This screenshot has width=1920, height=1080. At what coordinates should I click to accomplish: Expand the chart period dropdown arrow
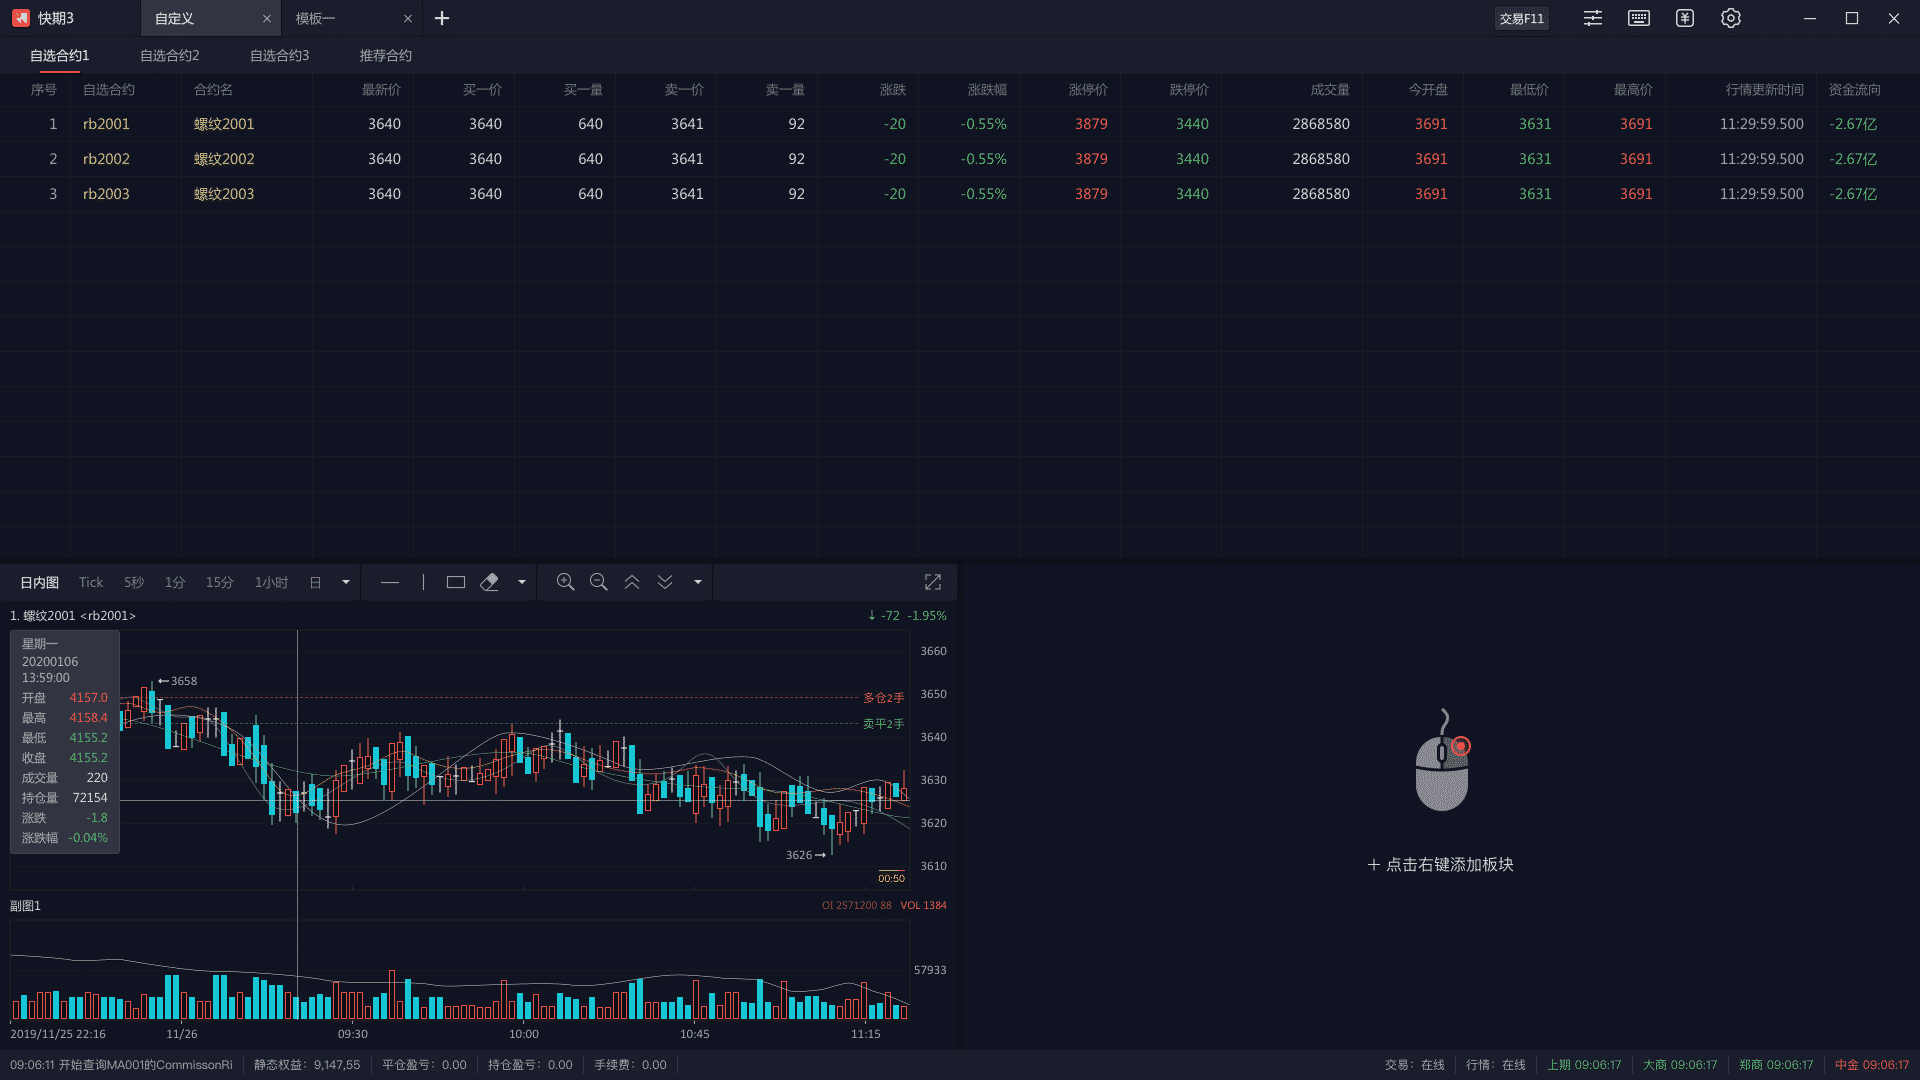[x=346, y=582]
